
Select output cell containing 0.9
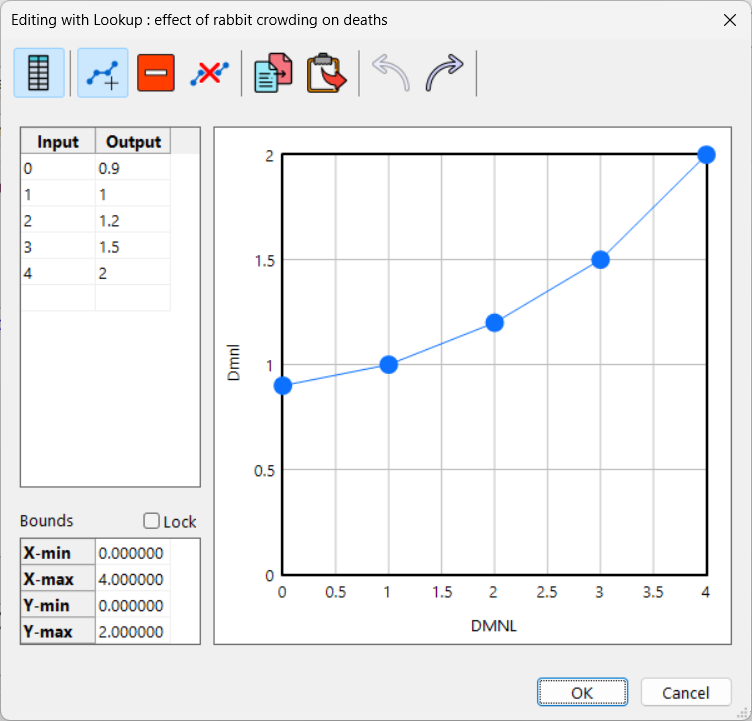132,168
